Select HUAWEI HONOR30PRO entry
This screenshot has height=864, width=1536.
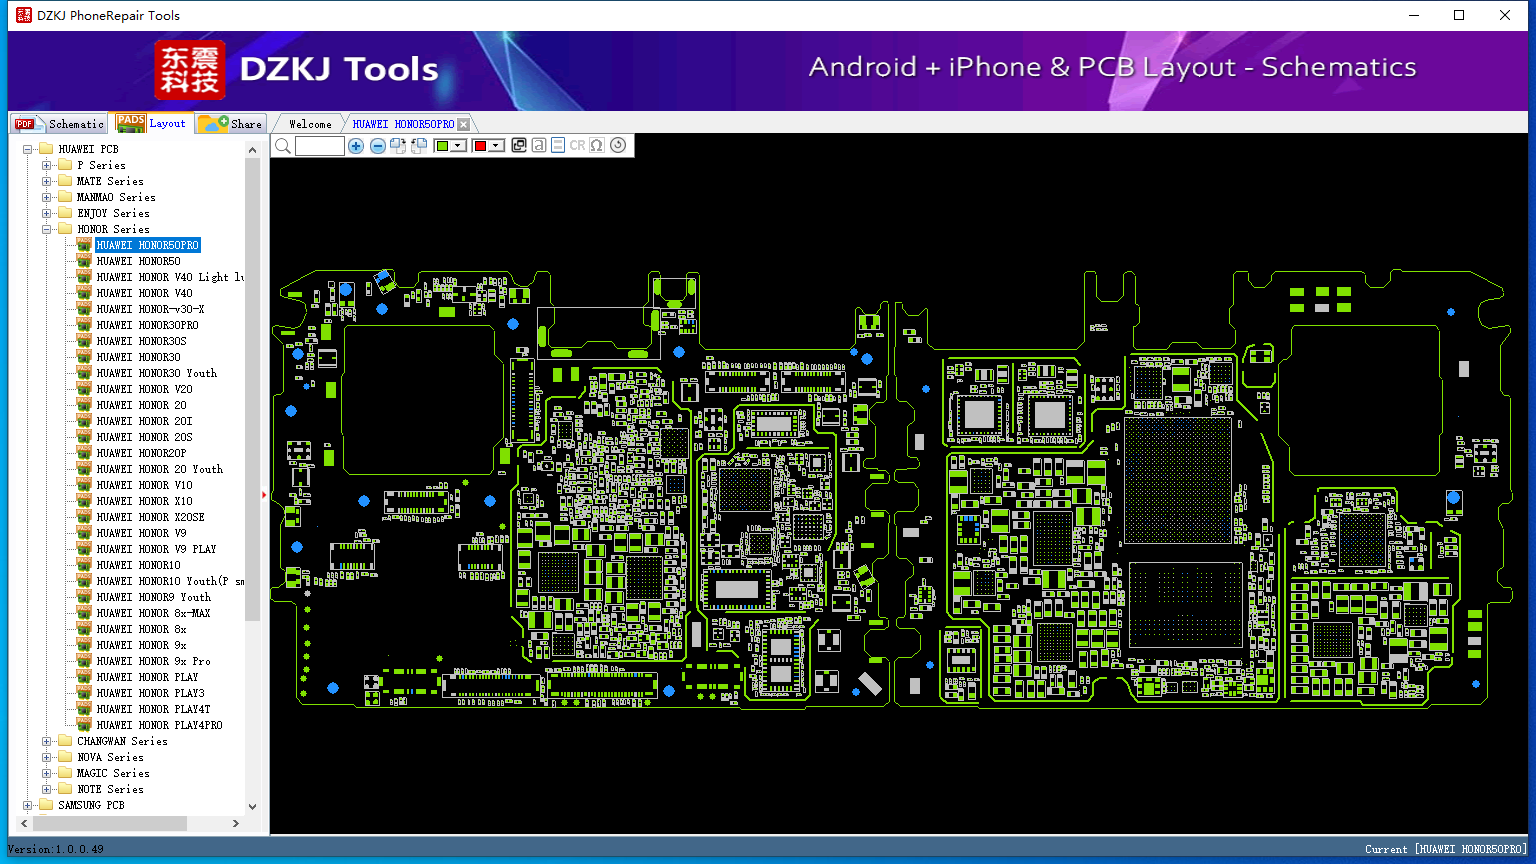[x=147, y=325]
